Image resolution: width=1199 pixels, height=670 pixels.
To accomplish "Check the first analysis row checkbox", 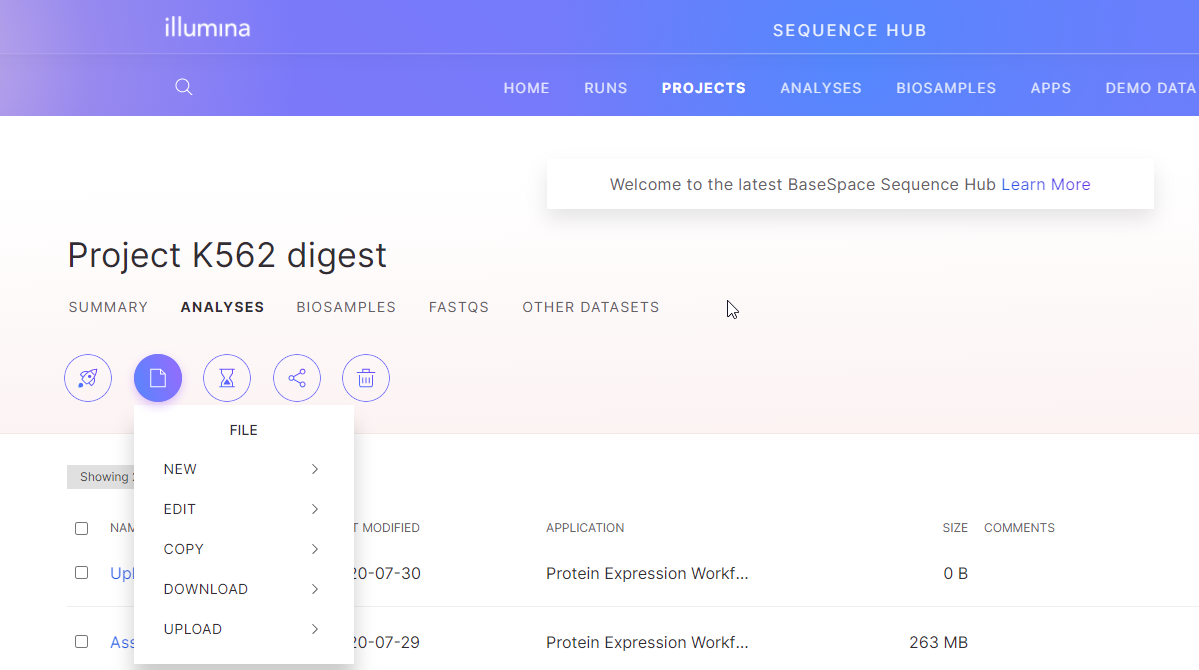I will point(82,573).
